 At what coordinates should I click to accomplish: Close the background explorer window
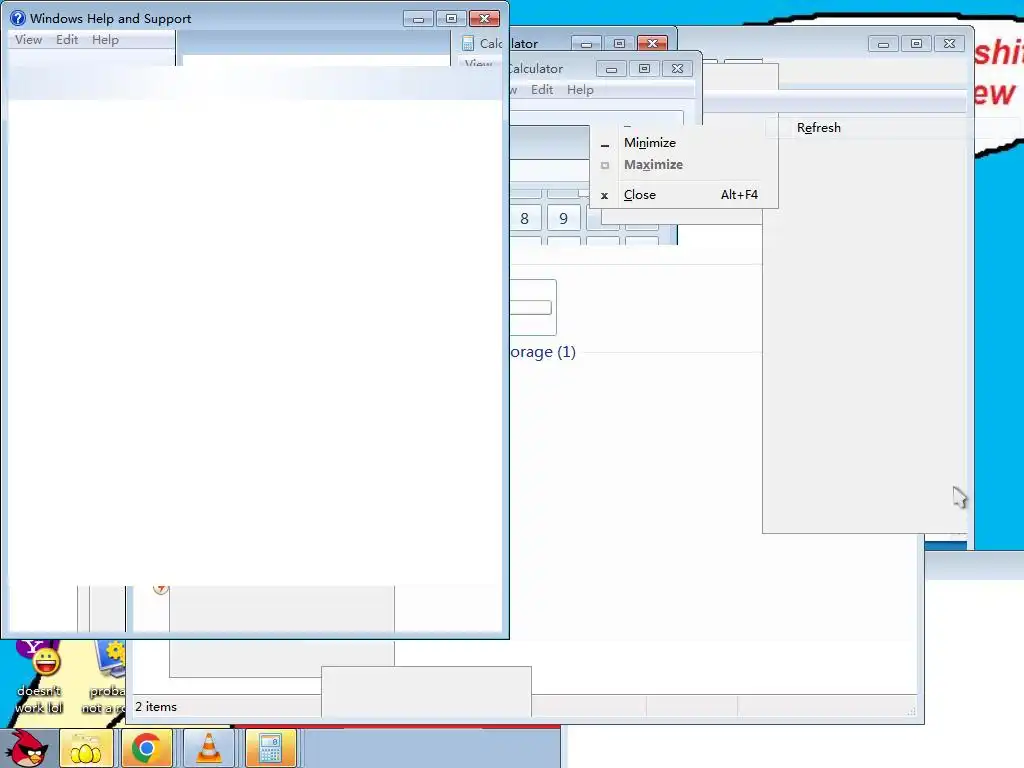tap(950, 44)
